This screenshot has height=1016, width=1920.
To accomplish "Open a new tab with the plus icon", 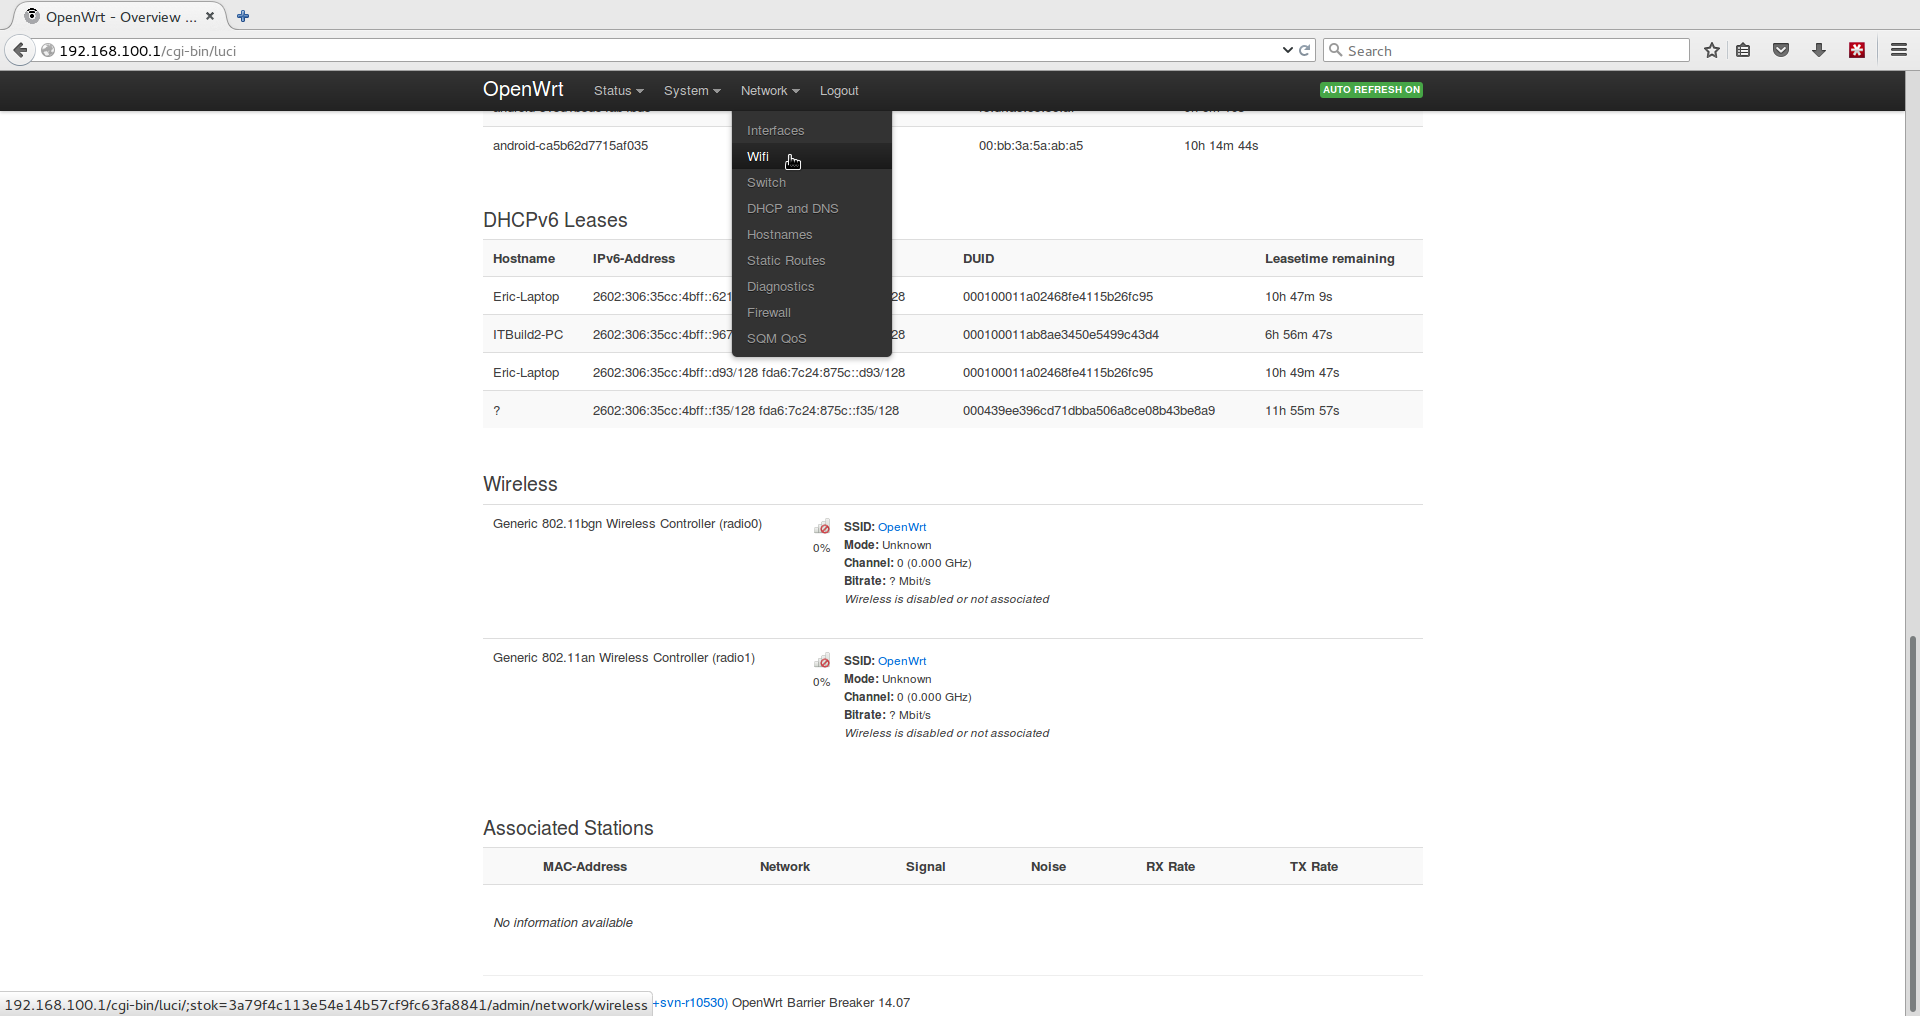I will 243,16.
